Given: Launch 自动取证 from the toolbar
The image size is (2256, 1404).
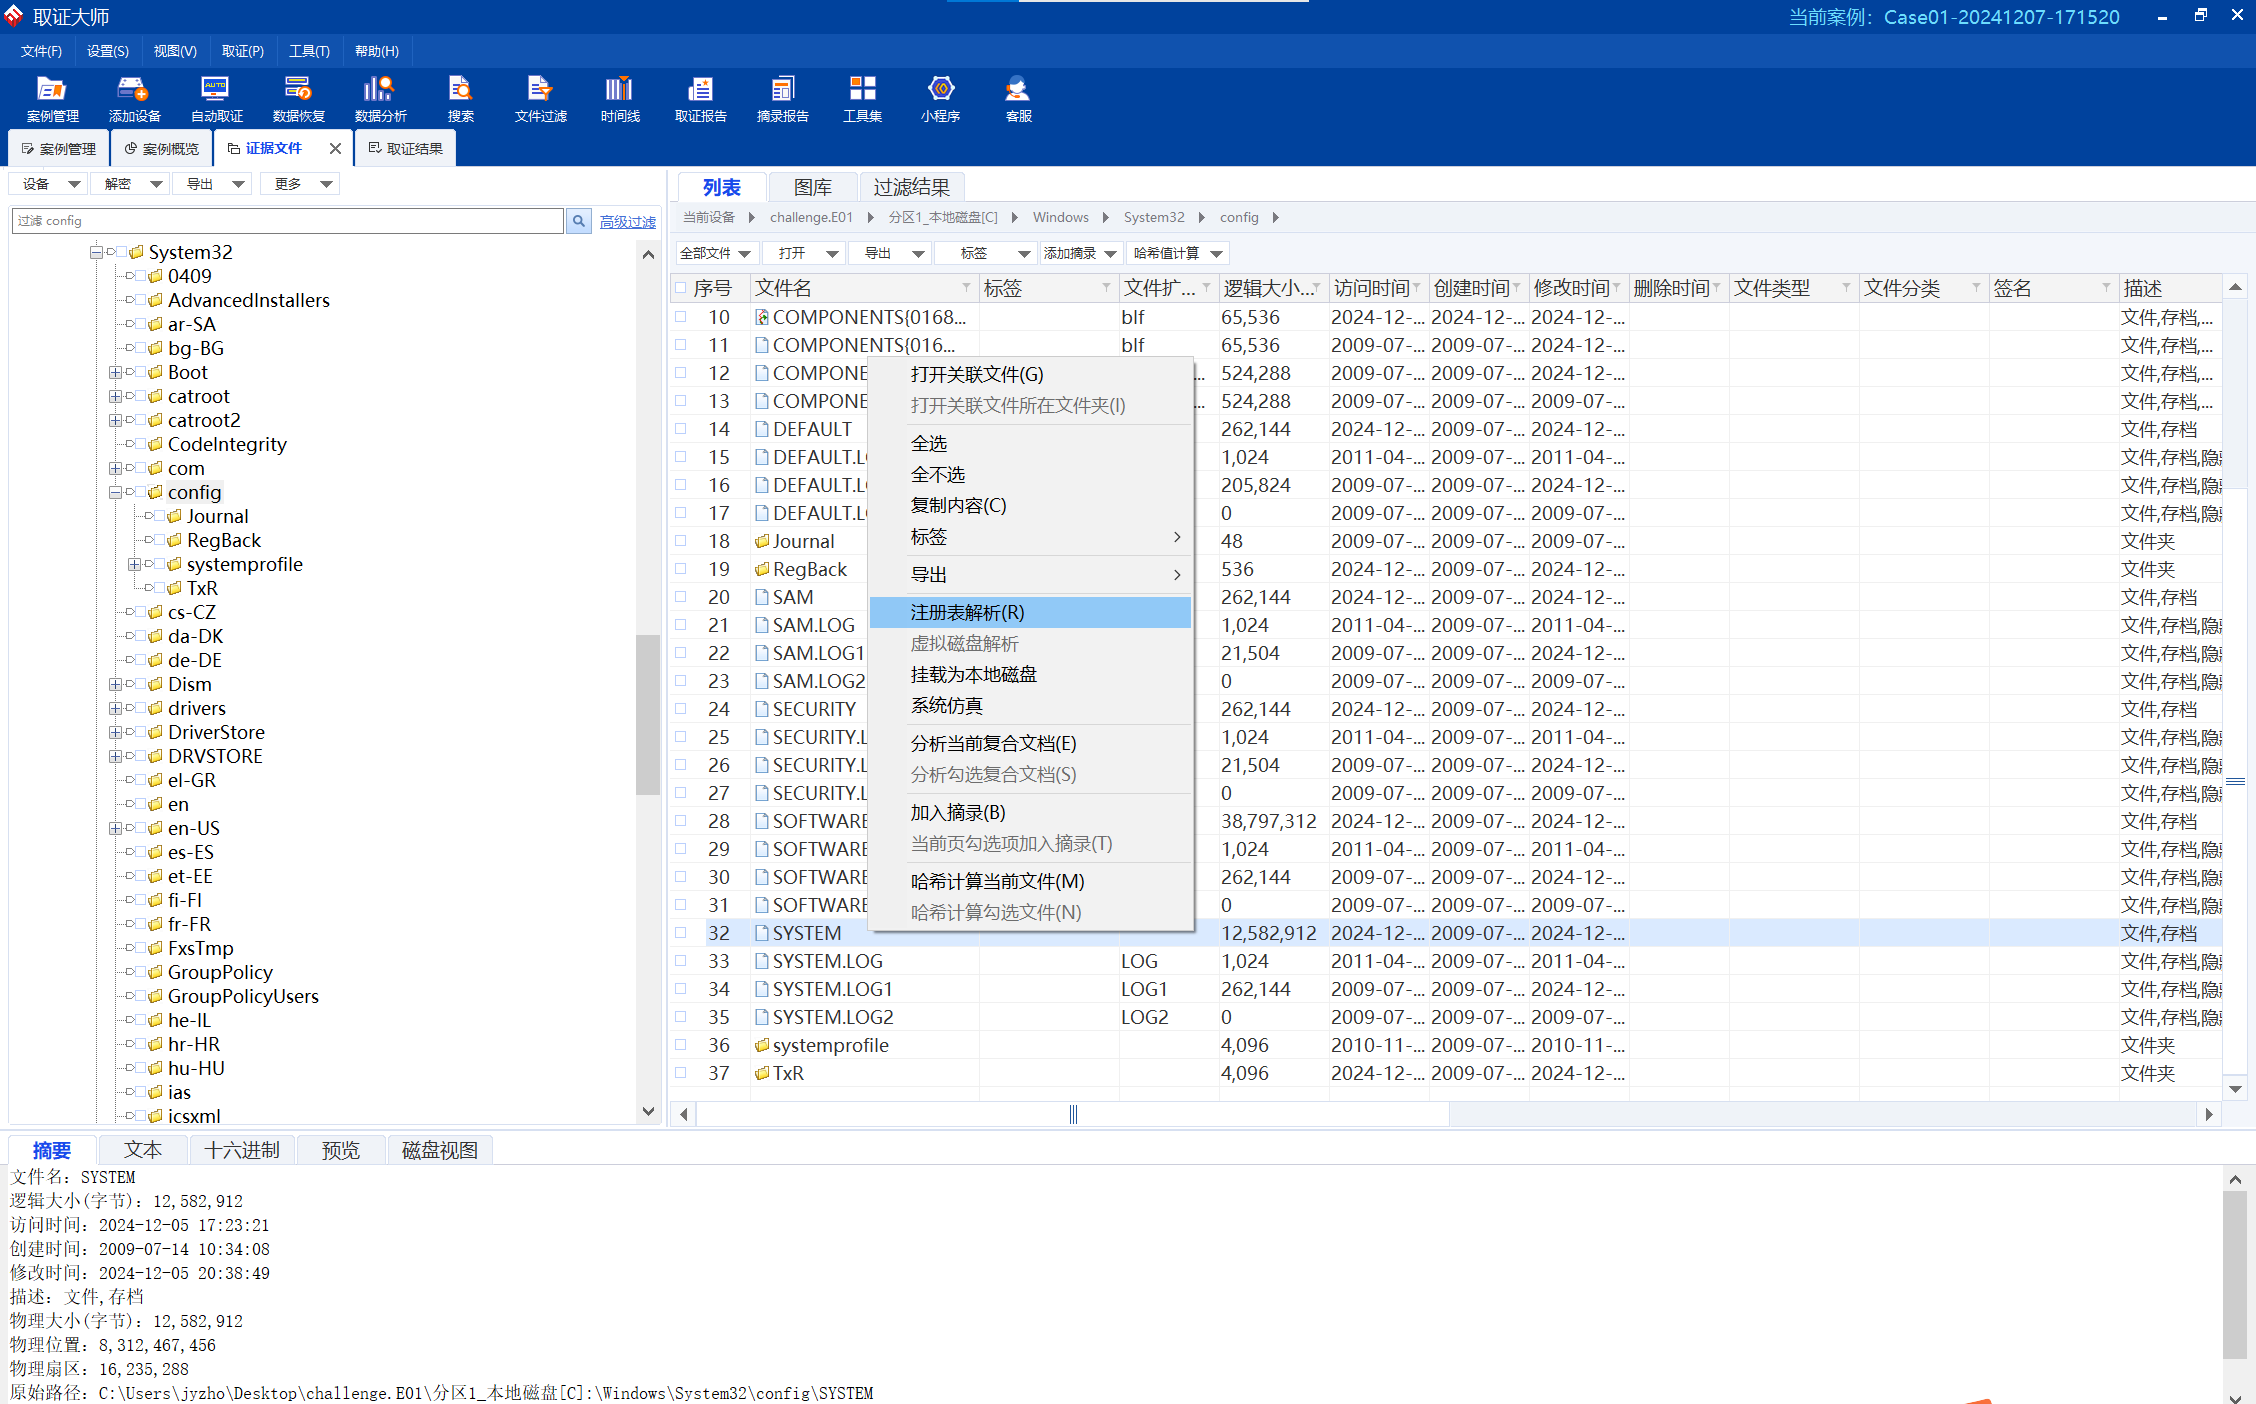Looking at the screenshot, I should click(216, 99).
